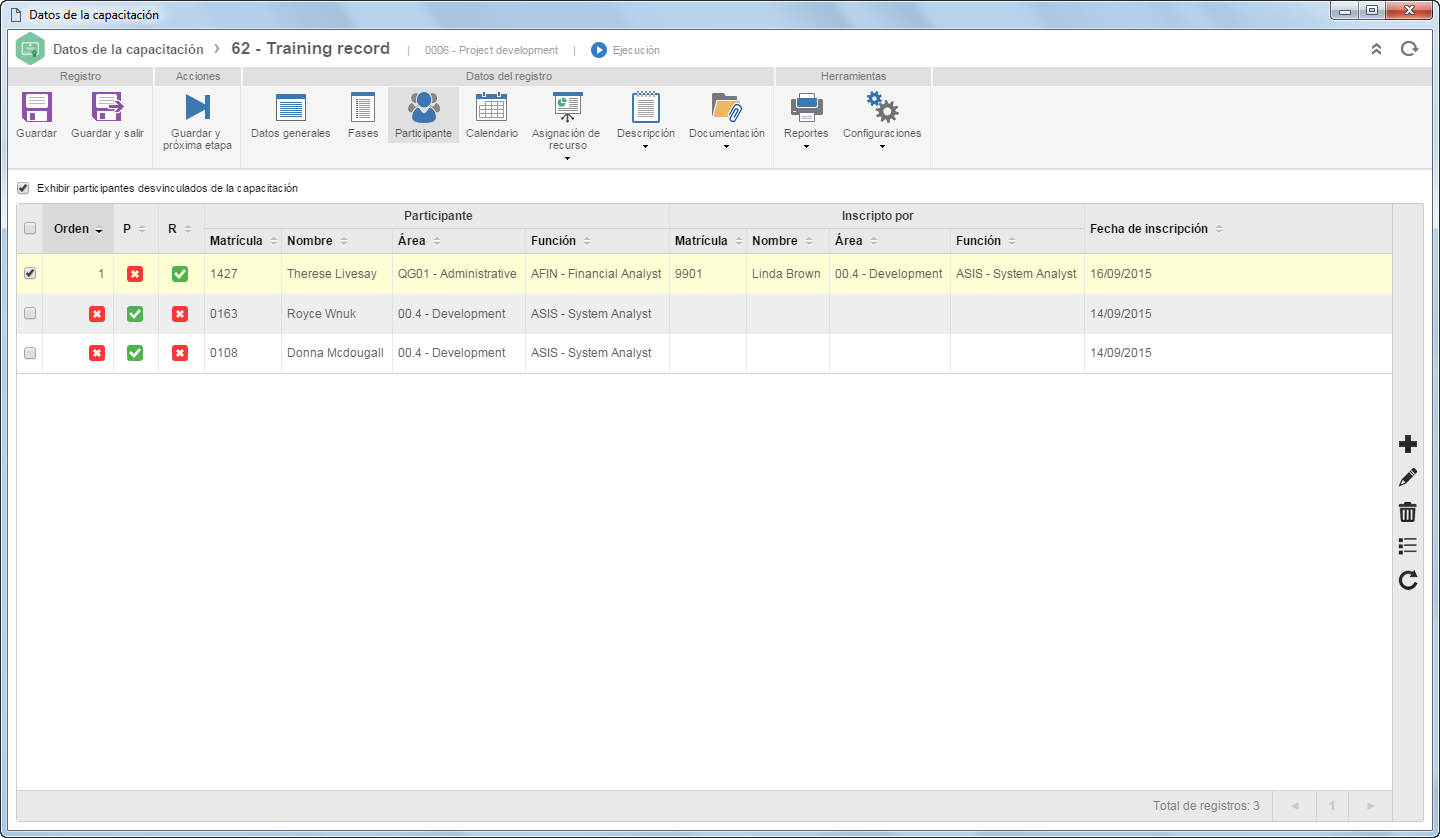Screen dimensions: 1440x838
Task: Click 0006 - Project development text
Action: click(x=491, y=50)
